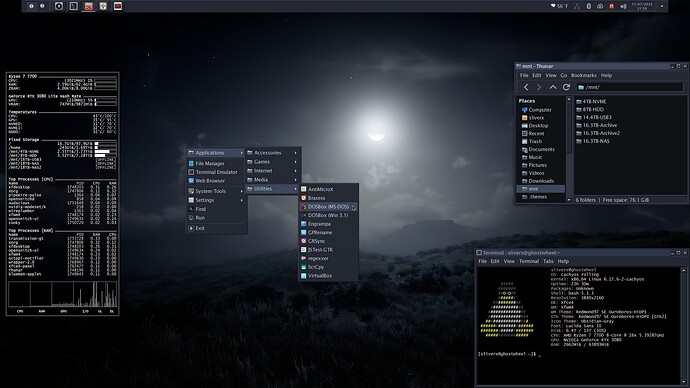Select the 4TB-NVME folder
The height and width of the screenshot is (388, 690).
pyautogui.click(x=591, y=102)
